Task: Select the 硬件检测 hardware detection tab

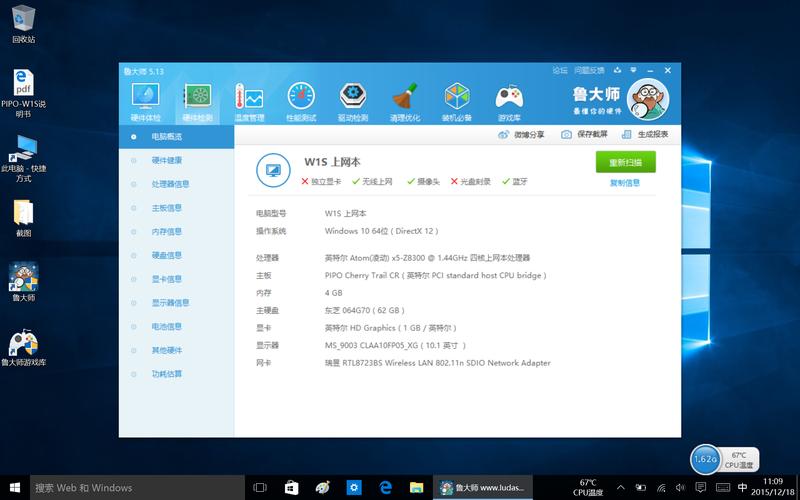Action: coord(197,103)
